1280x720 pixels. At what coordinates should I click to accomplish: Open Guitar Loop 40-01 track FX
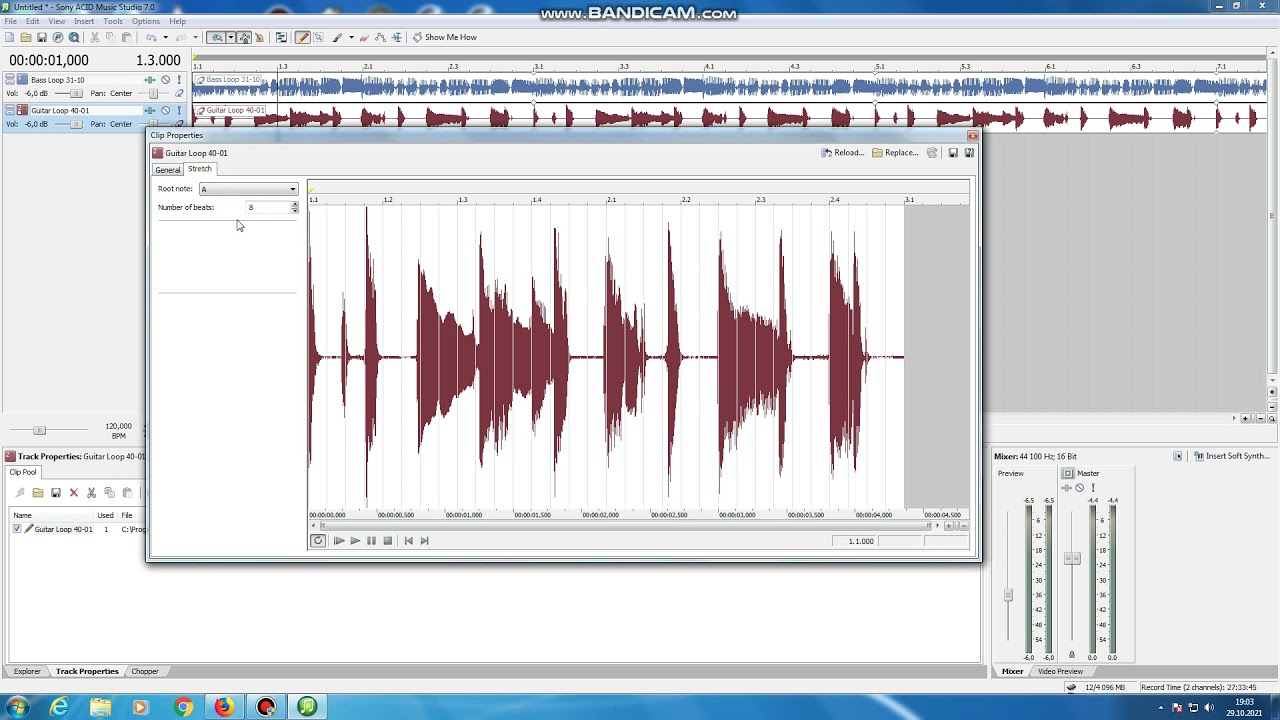(x=150, y=110)
